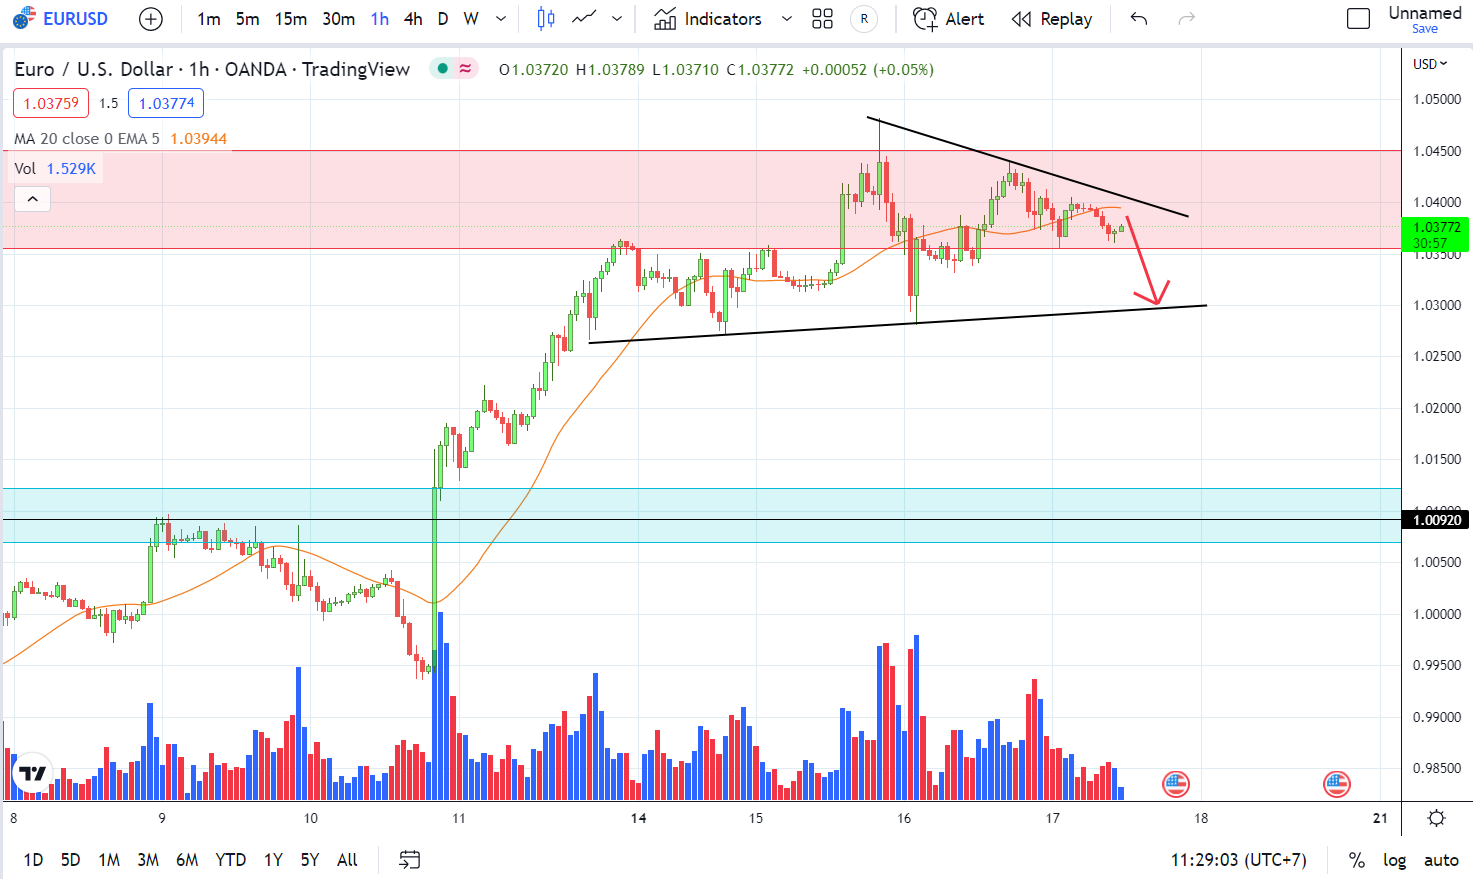Viewport: 1473px width, 879px height.
Task: Add symbol to compare with plus icon
Action: [x=150, y=18]
